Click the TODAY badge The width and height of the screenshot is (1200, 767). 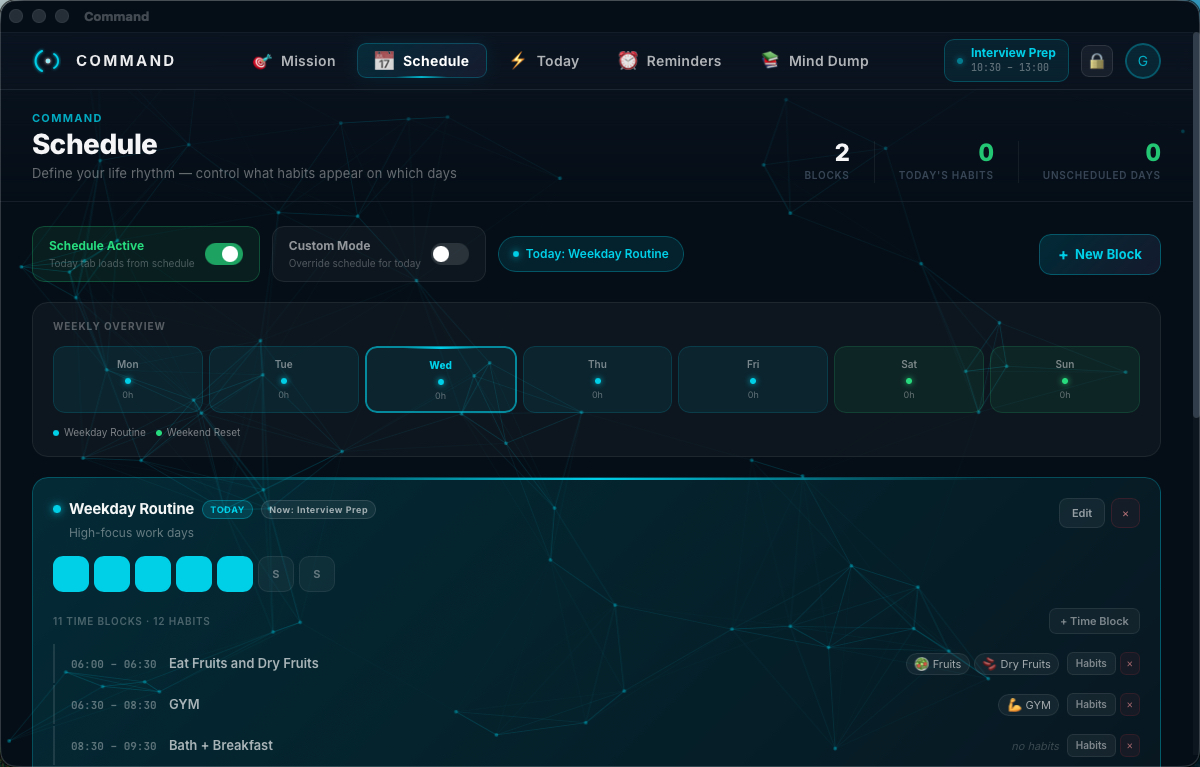tap(227, 510)
